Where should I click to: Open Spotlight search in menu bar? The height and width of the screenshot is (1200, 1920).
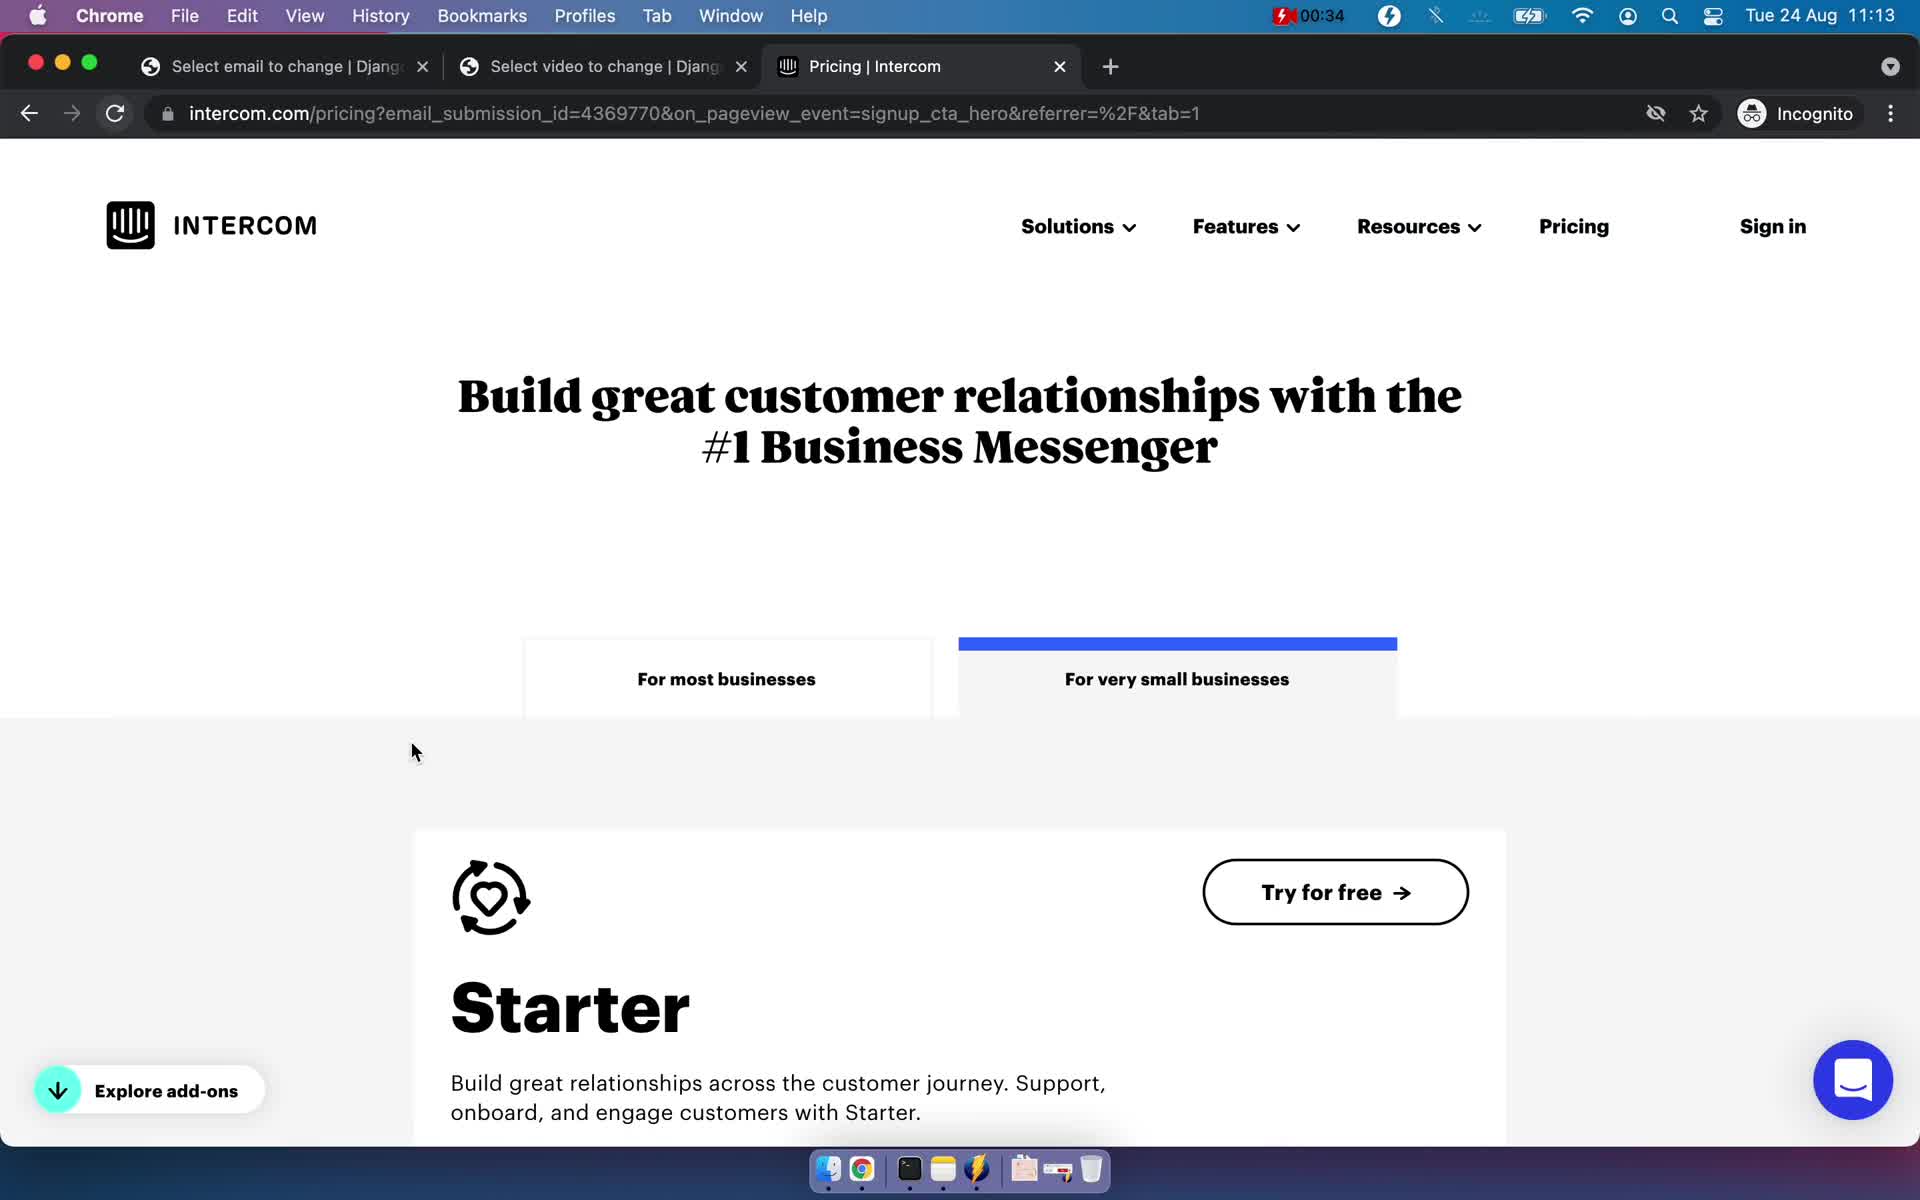(x=1669, y=16)
